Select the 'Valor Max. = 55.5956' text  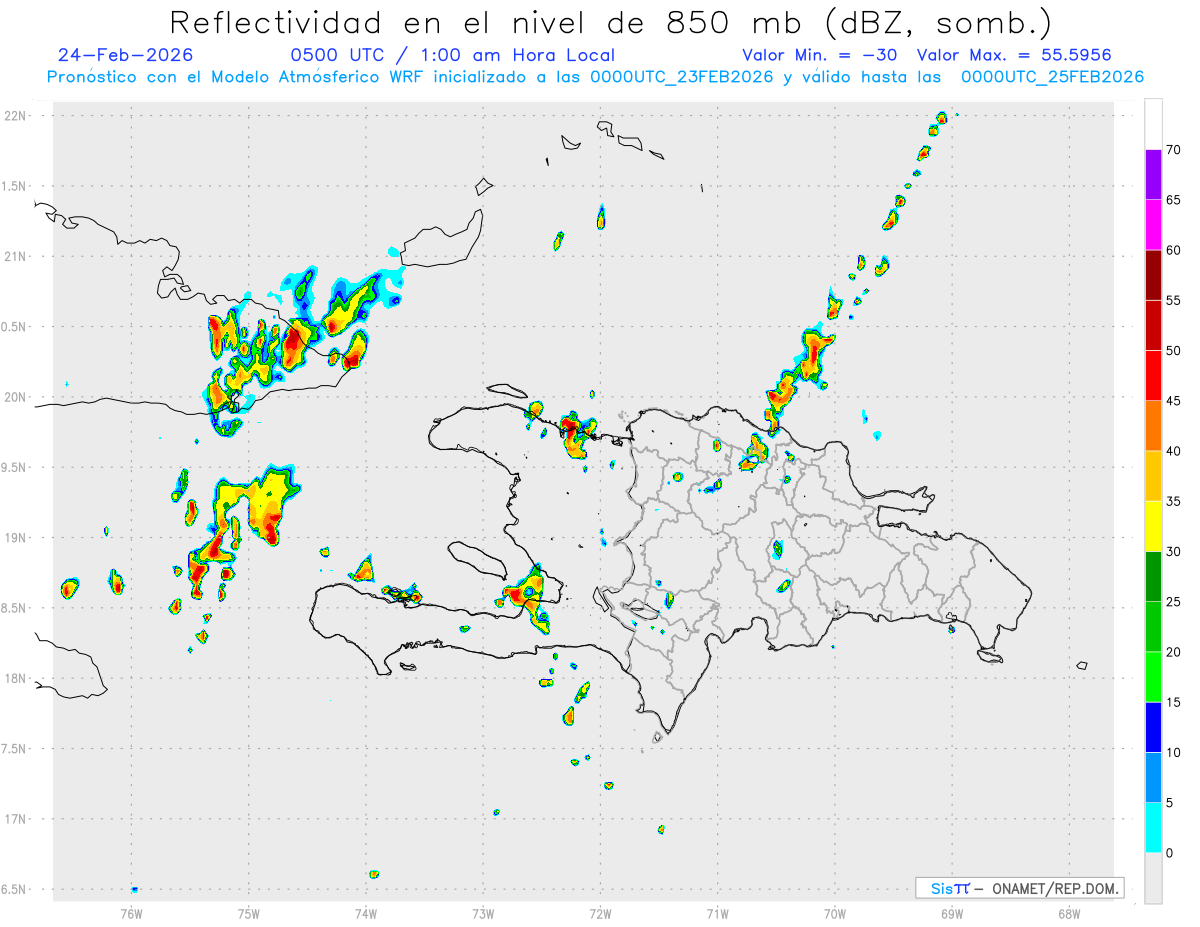1014,55
